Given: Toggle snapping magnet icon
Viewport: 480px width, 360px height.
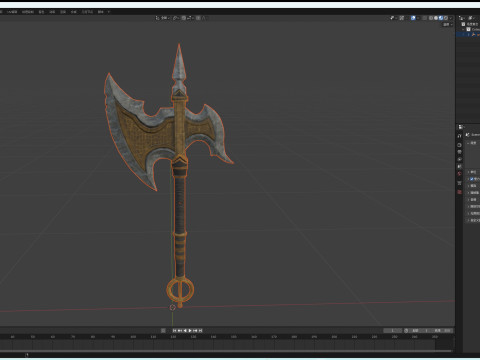Looking at the screenshot, I should 184,18.
